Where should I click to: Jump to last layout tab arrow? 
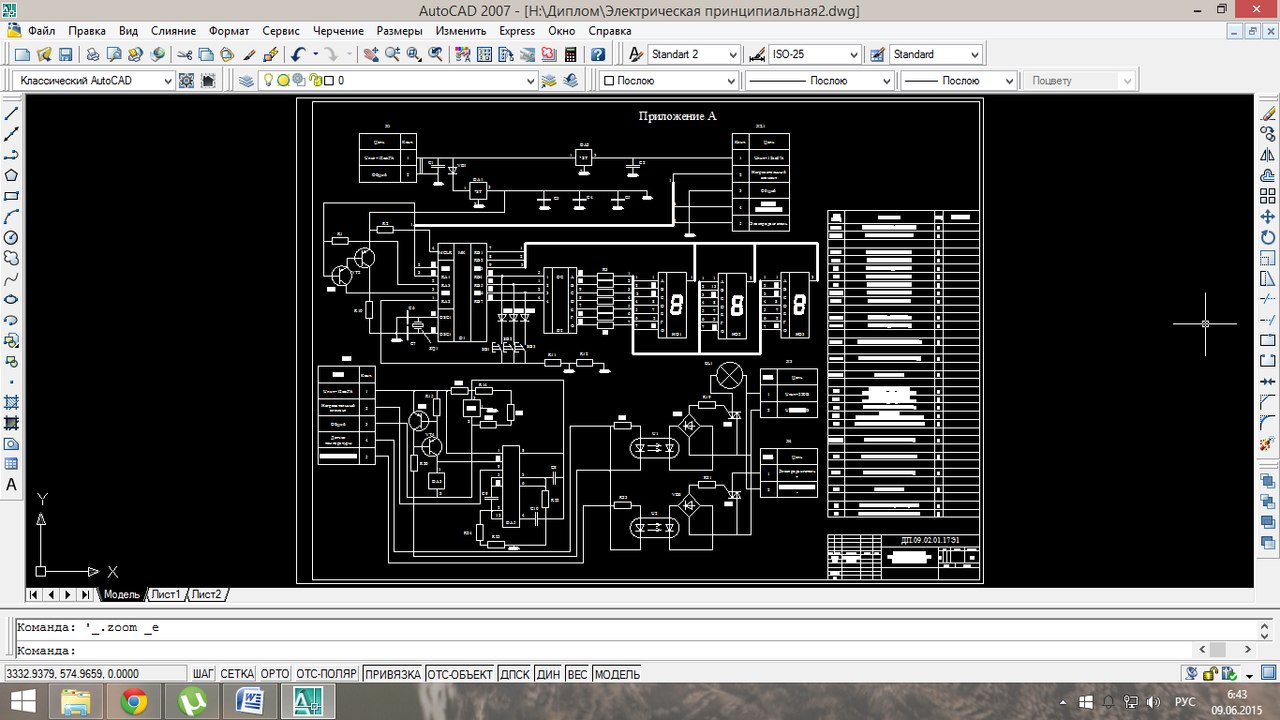[x=86, y=594]
